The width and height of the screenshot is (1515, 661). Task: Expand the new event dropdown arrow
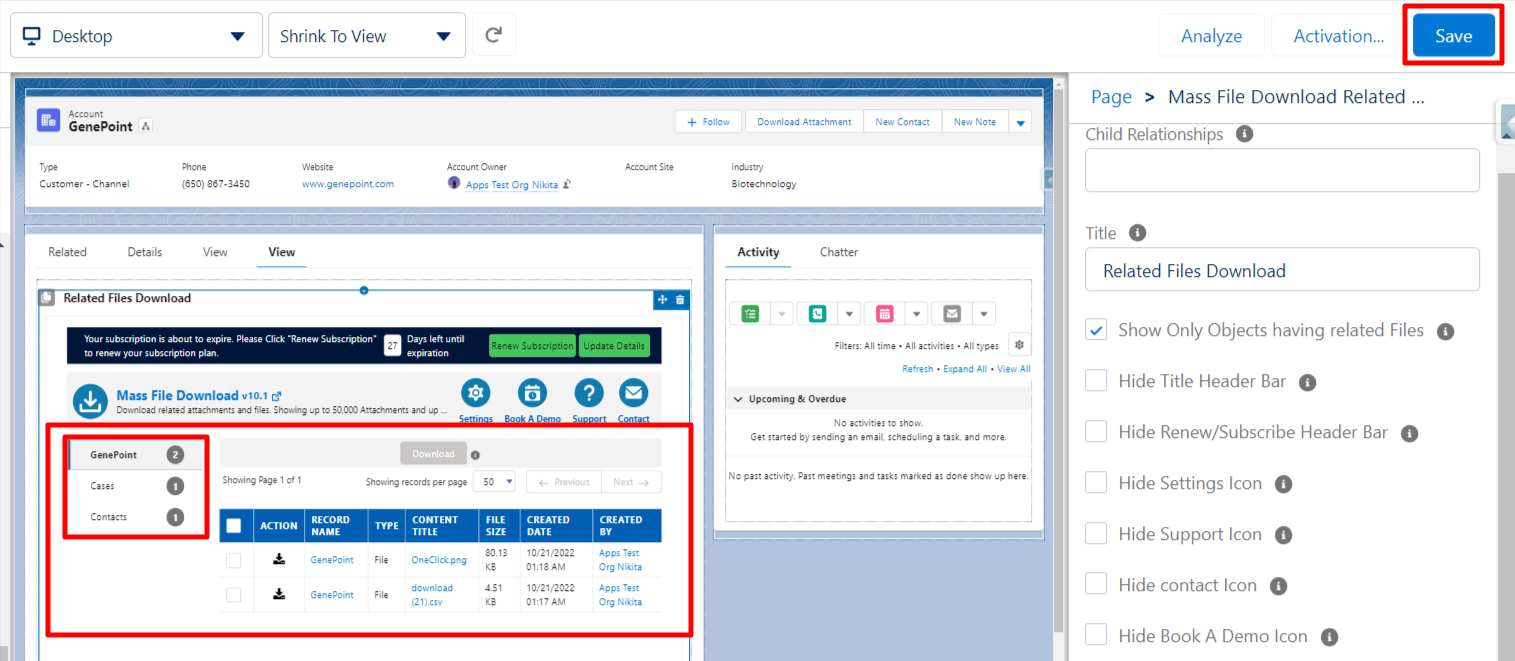tap(916, 314)
